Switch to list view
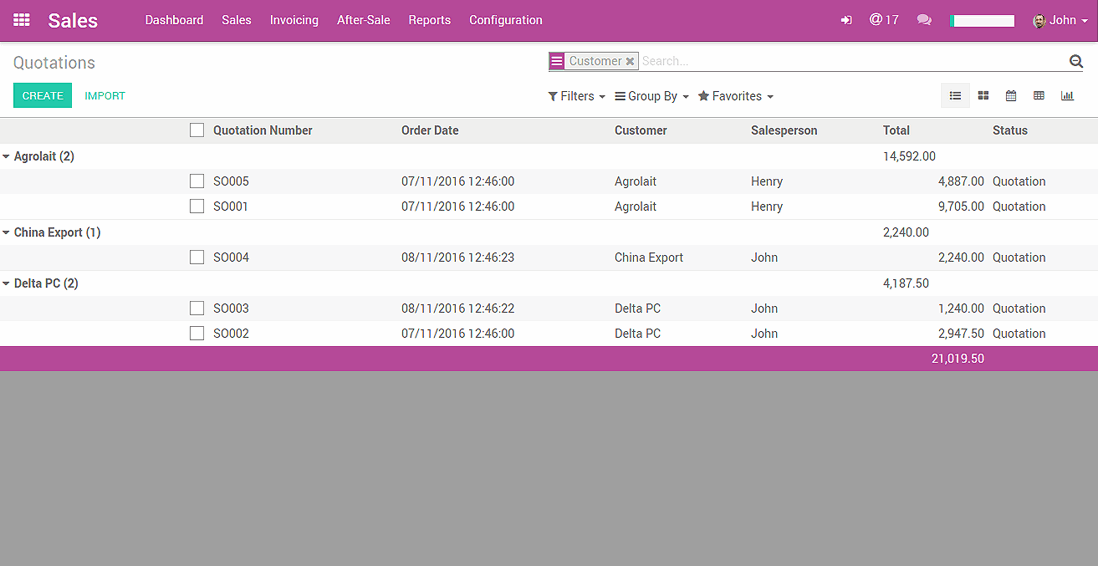 point(955,96)
